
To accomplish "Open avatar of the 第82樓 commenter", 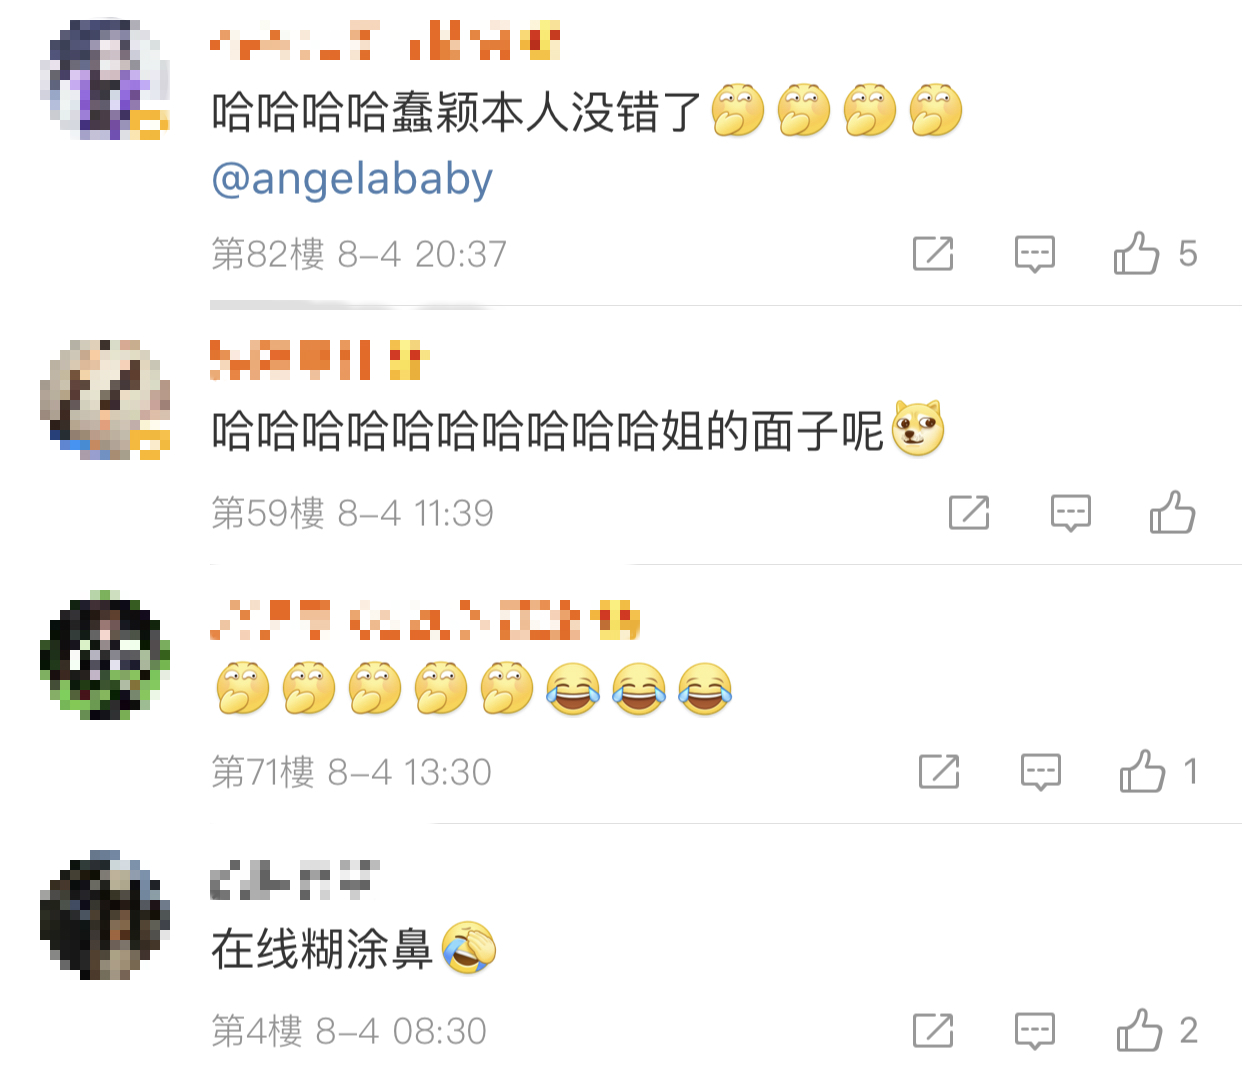I will [105, 79].
